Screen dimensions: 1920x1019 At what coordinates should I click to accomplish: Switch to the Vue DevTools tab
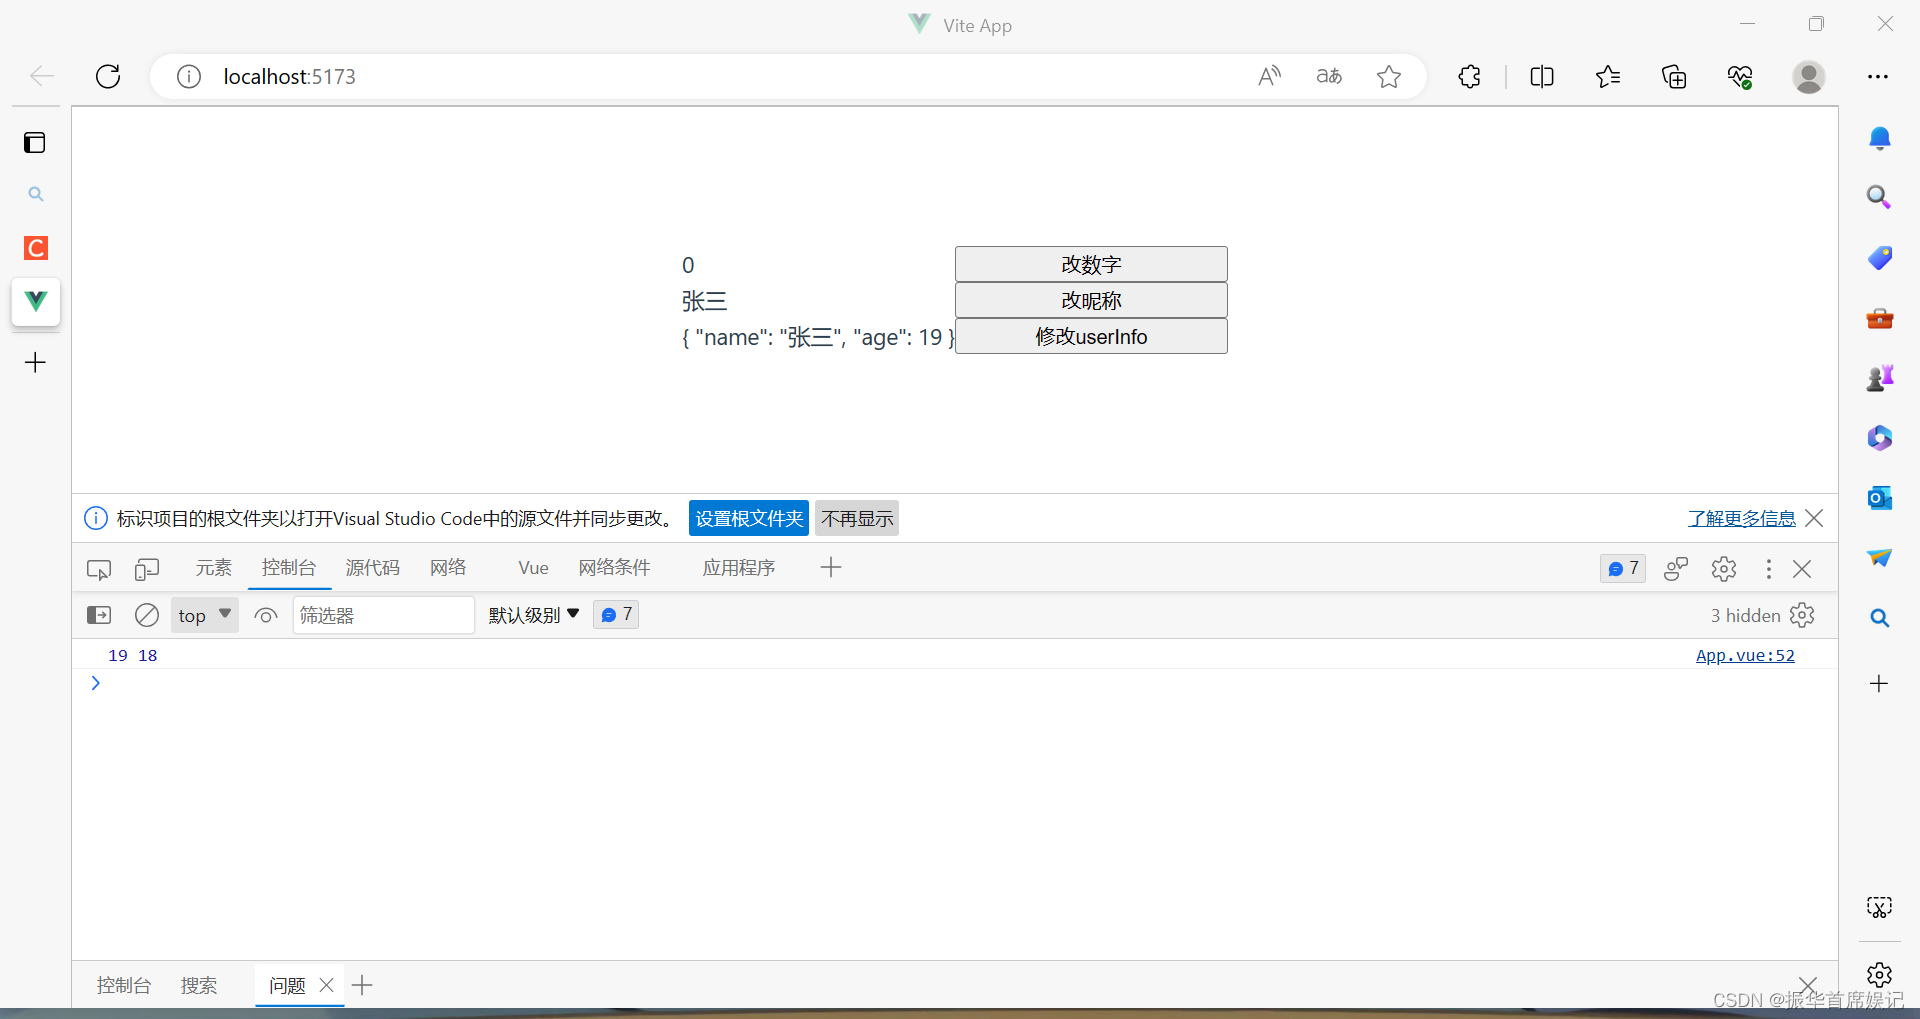[x=533, y=568]
